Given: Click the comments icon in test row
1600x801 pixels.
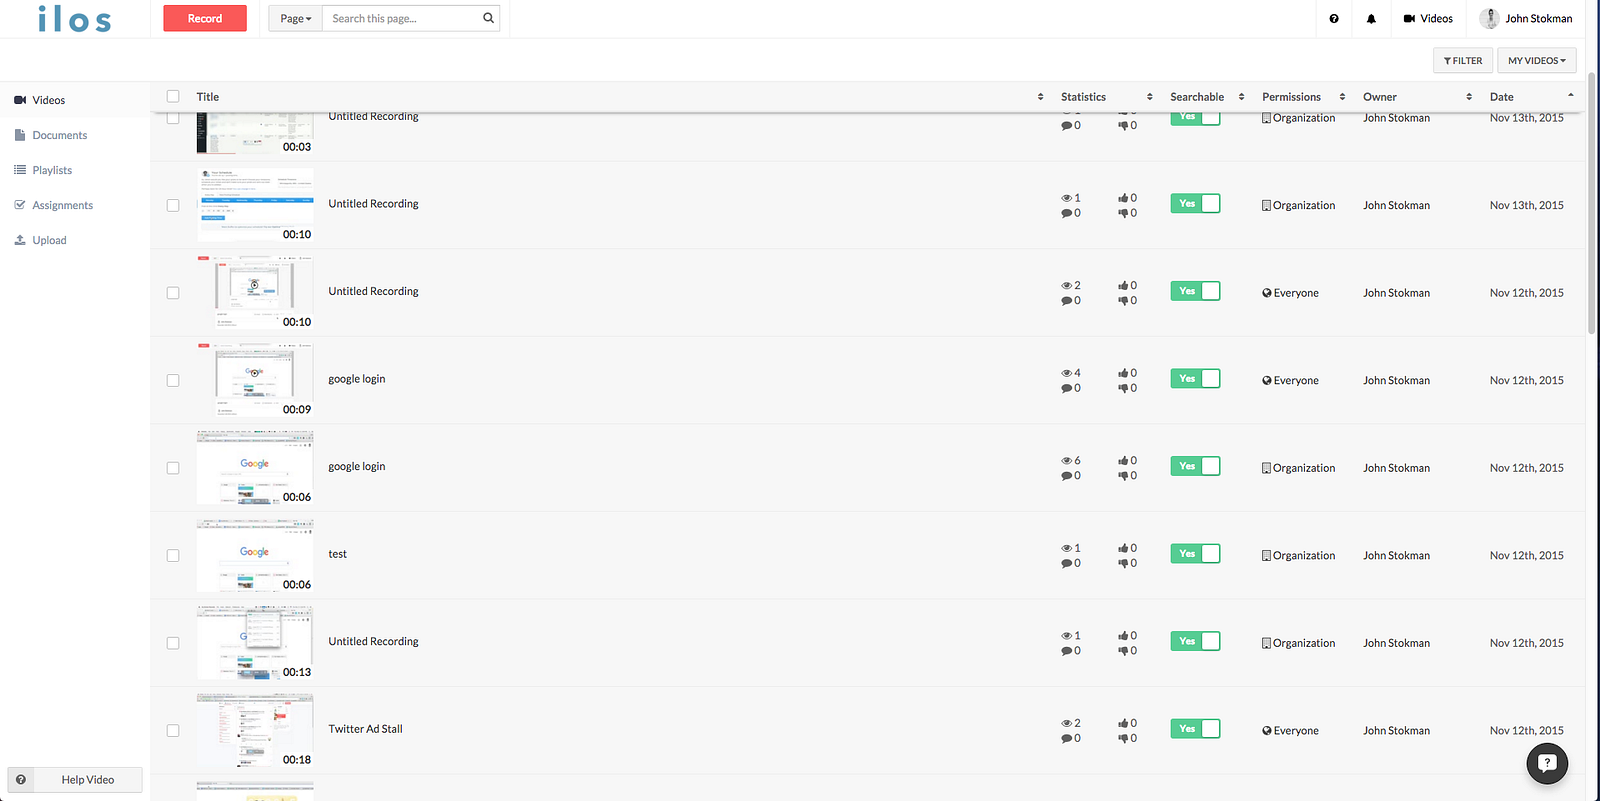Looking at the screenshot, I should (x=1066, y=563).
